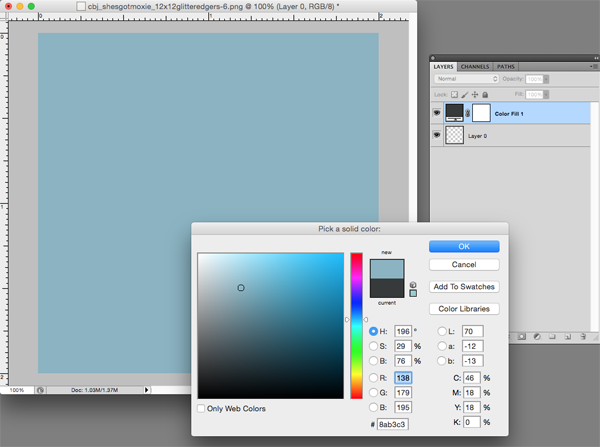Hide Layer 0 with eye icon
The width and height of the screenshot is (600, 447).
(x=437, y=135)
